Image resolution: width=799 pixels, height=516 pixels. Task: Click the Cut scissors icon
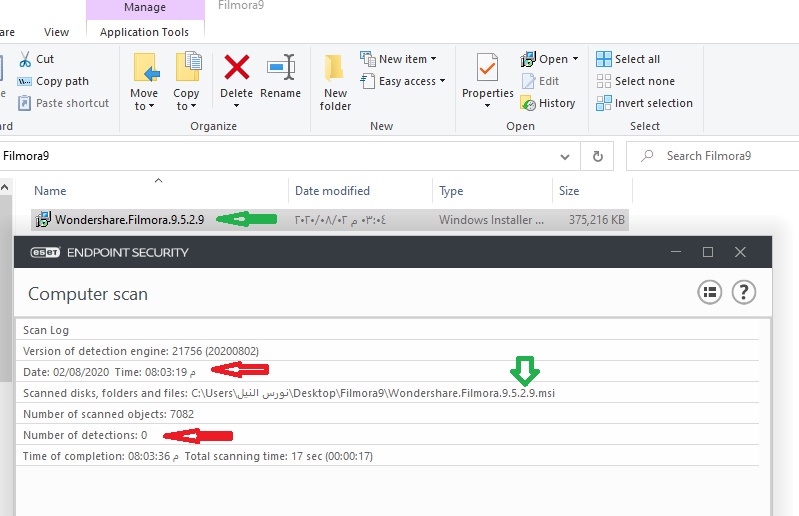pos(24,59)
